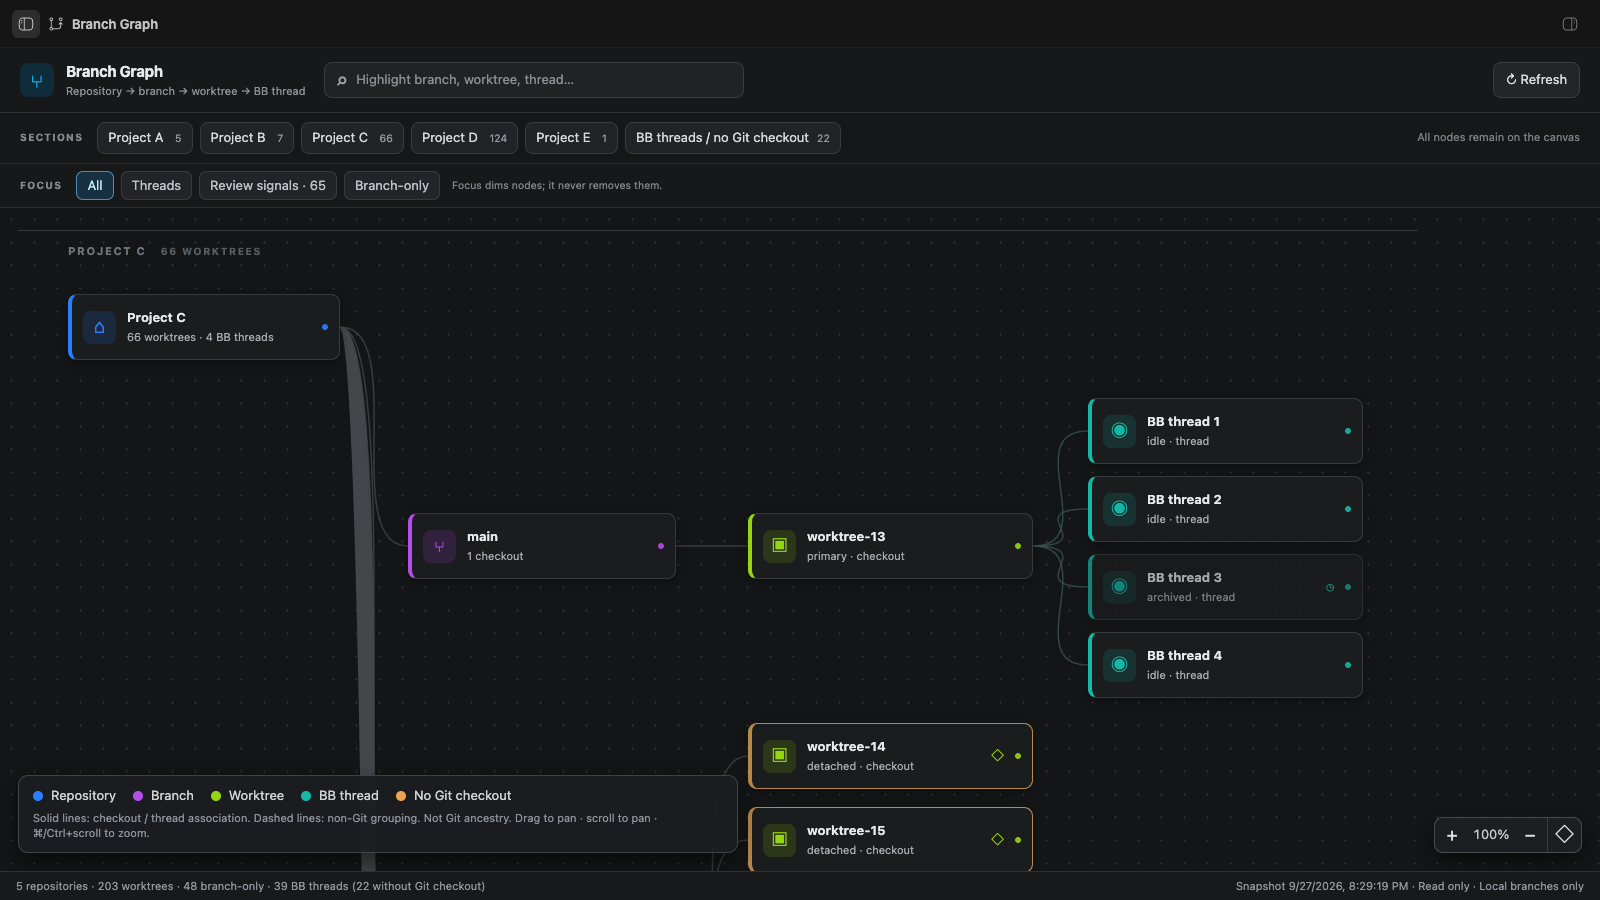
Task: Select the worktree-14 node
Action: 890,756
